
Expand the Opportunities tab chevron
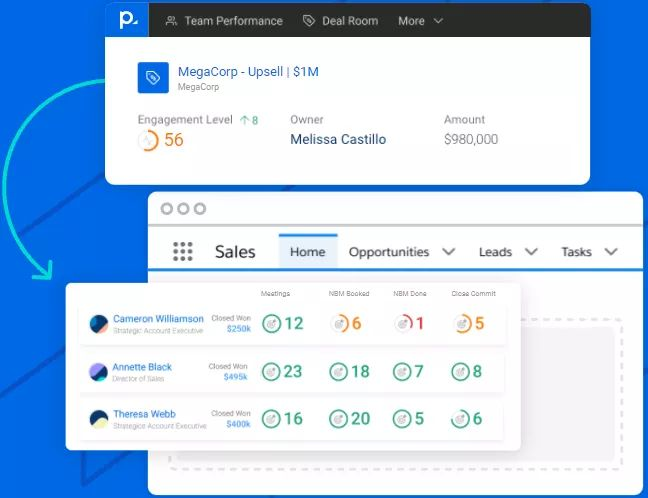449,252
